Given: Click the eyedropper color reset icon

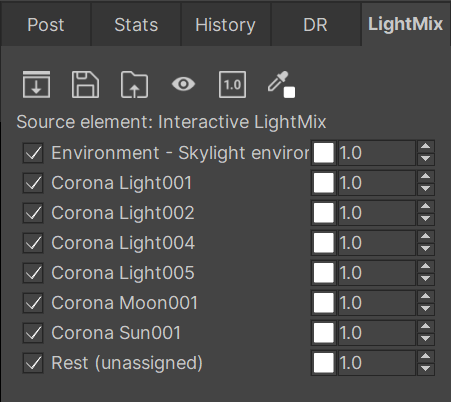Looking at the screenshot, I should click(x=281, y=85).
